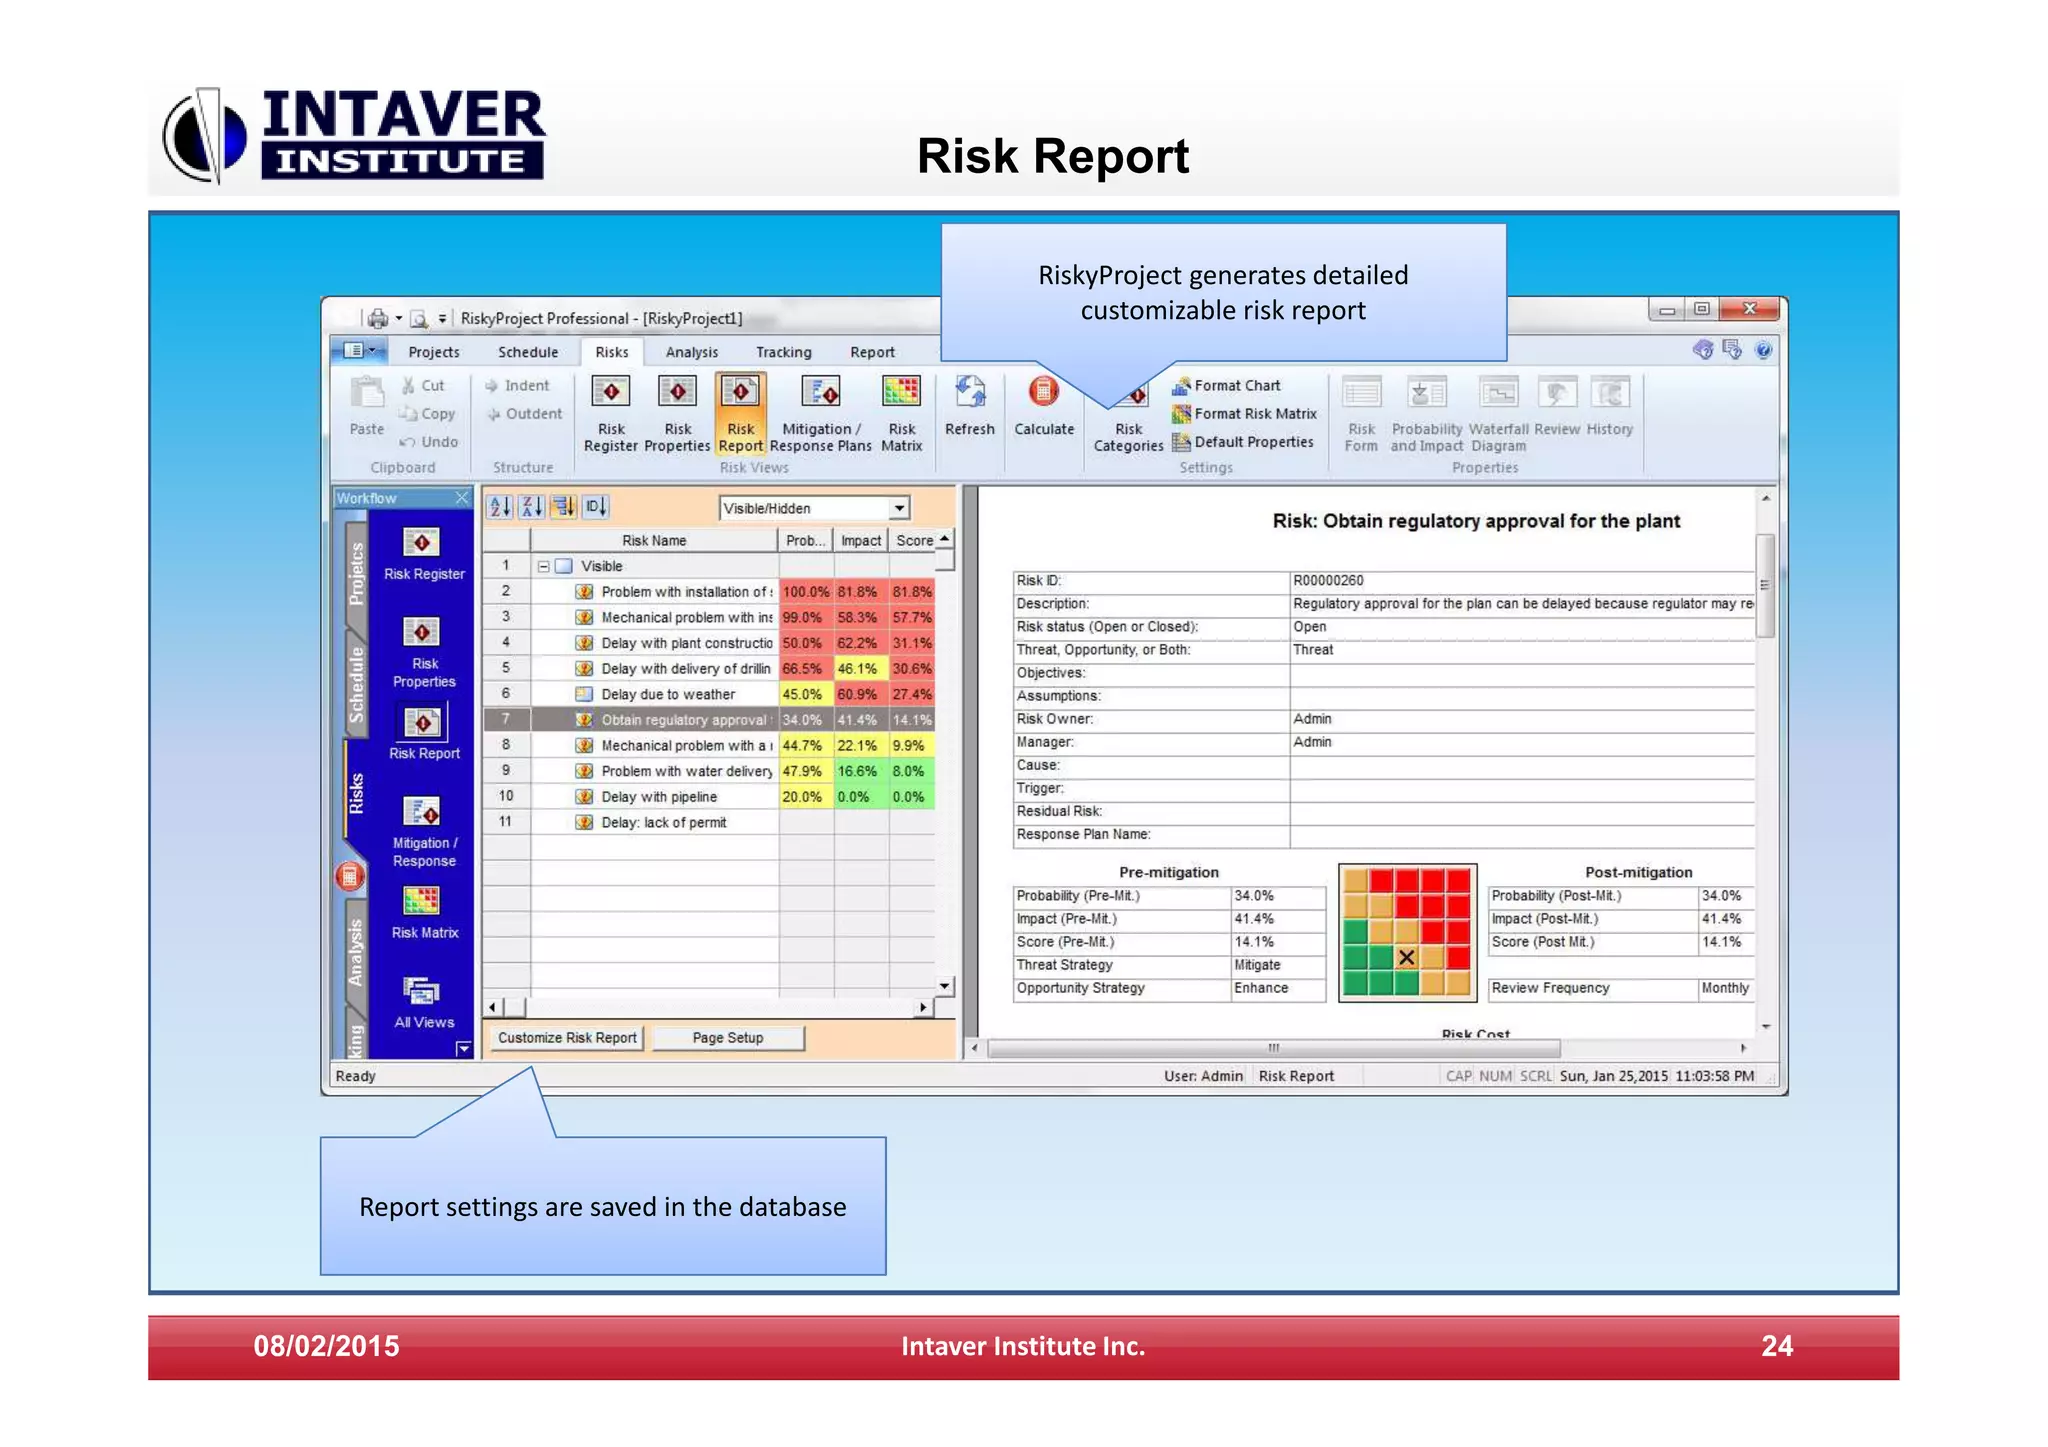Switch to the Analysis ribbon tab

691,352
